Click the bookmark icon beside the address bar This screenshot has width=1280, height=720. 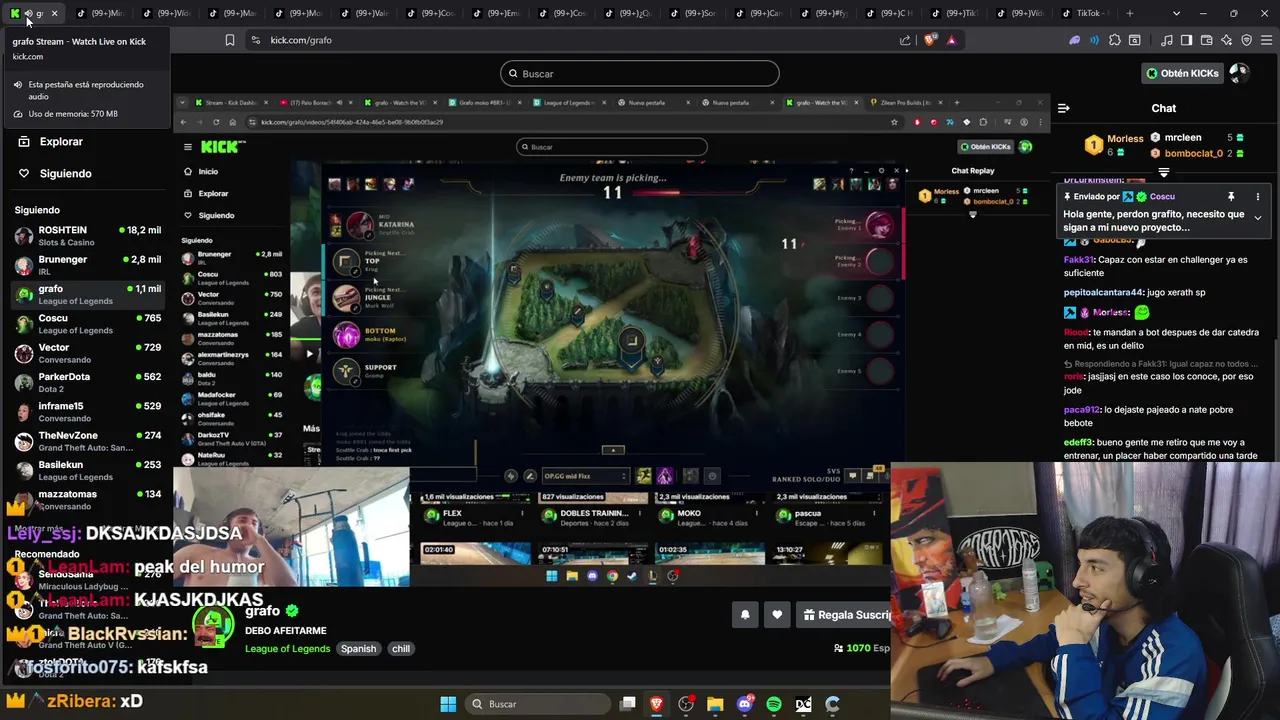pyautogui.click(x=229, y=40)
